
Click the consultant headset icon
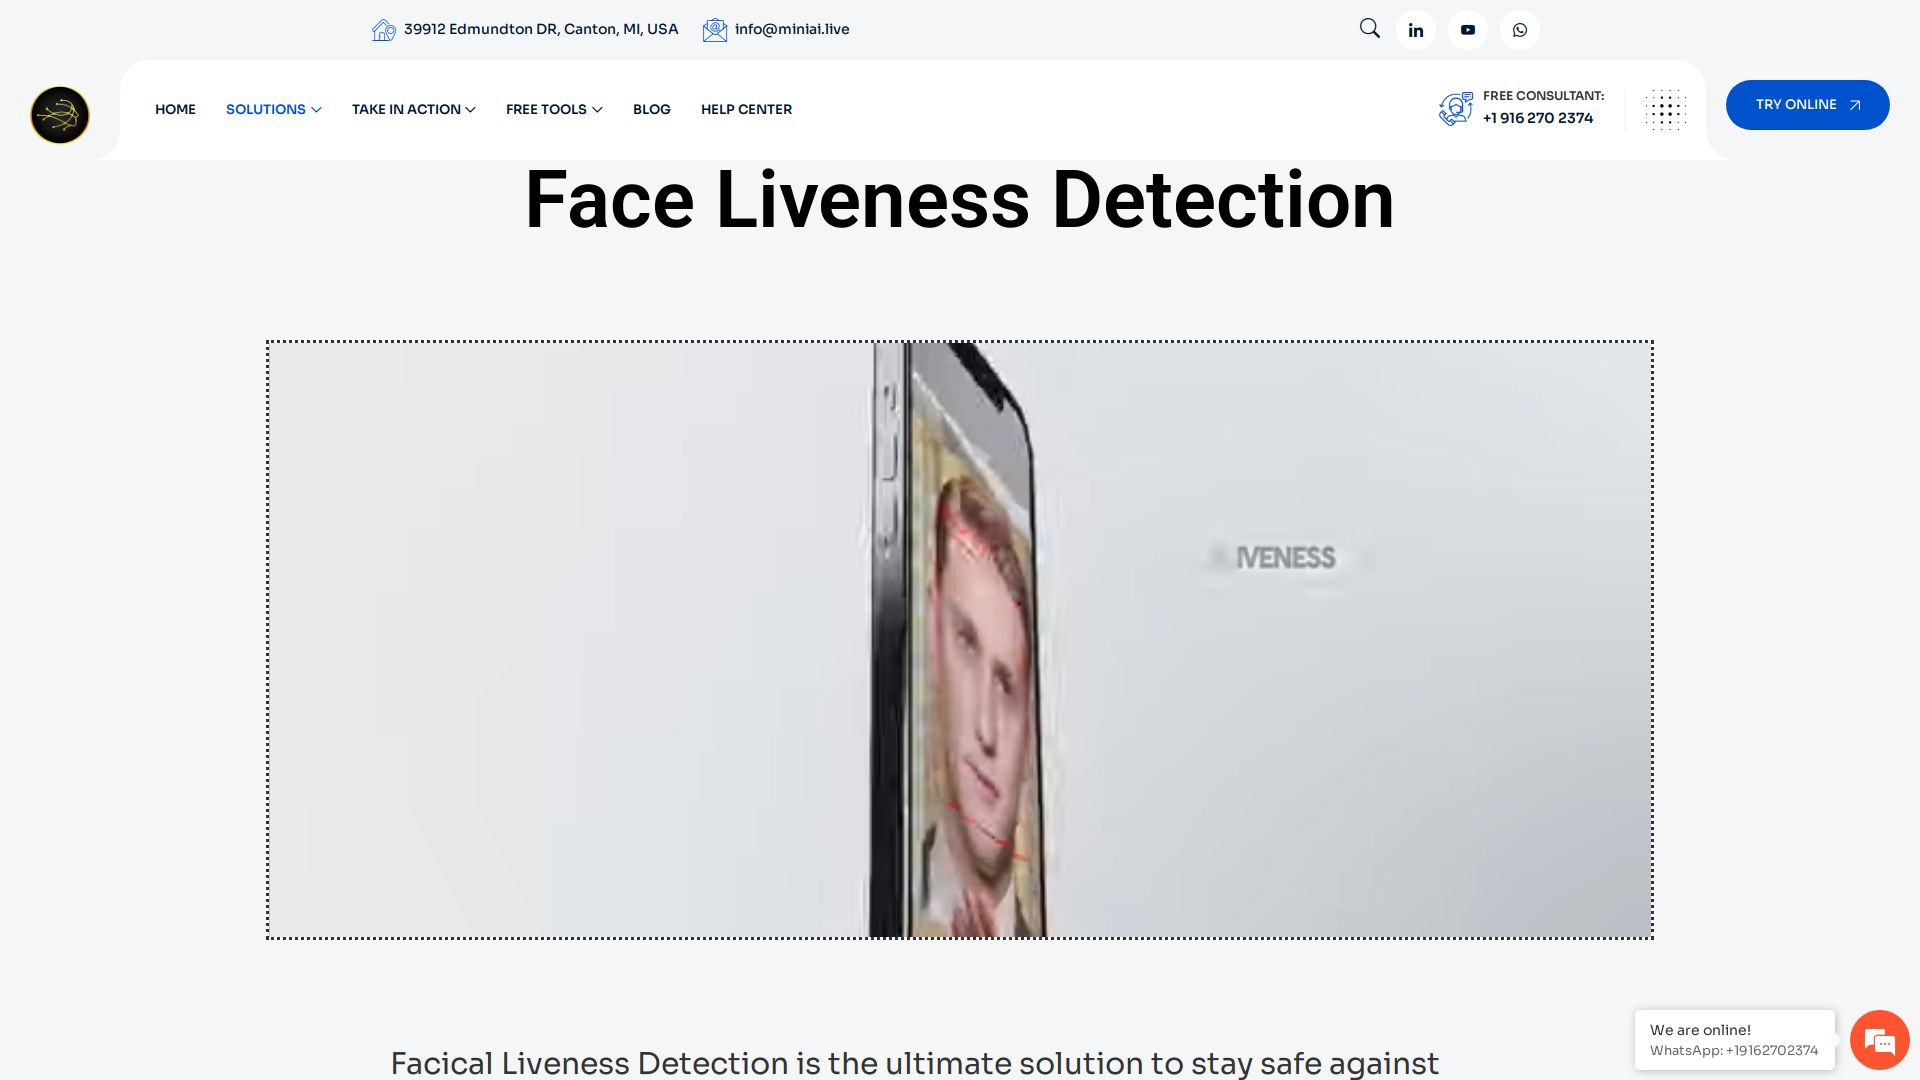click(x=1455, y=108)
